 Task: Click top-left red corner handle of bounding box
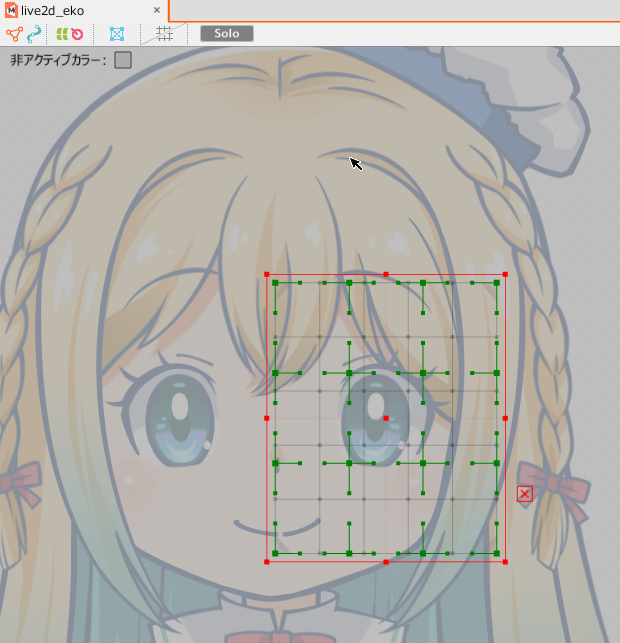[267, 274]
